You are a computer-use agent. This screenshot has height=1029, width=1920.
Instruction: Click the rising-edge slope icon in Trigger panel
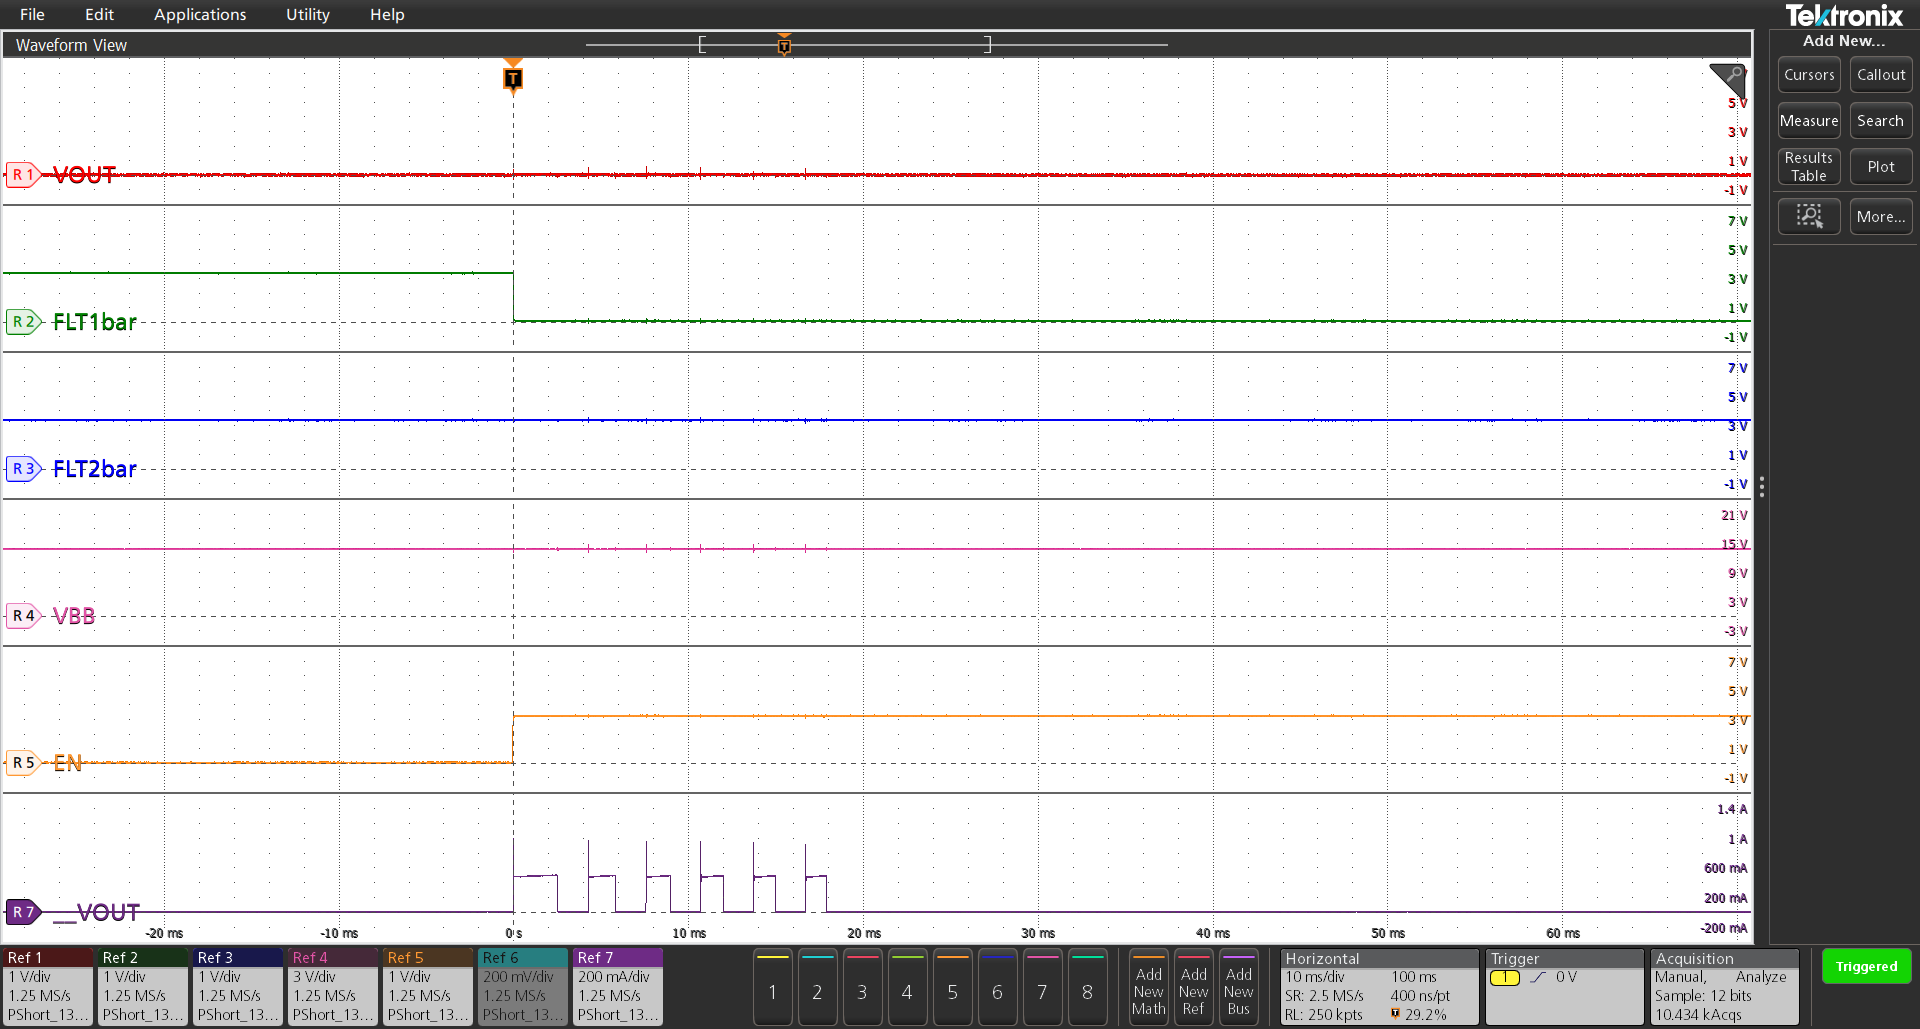click(x=1540, y=977)
